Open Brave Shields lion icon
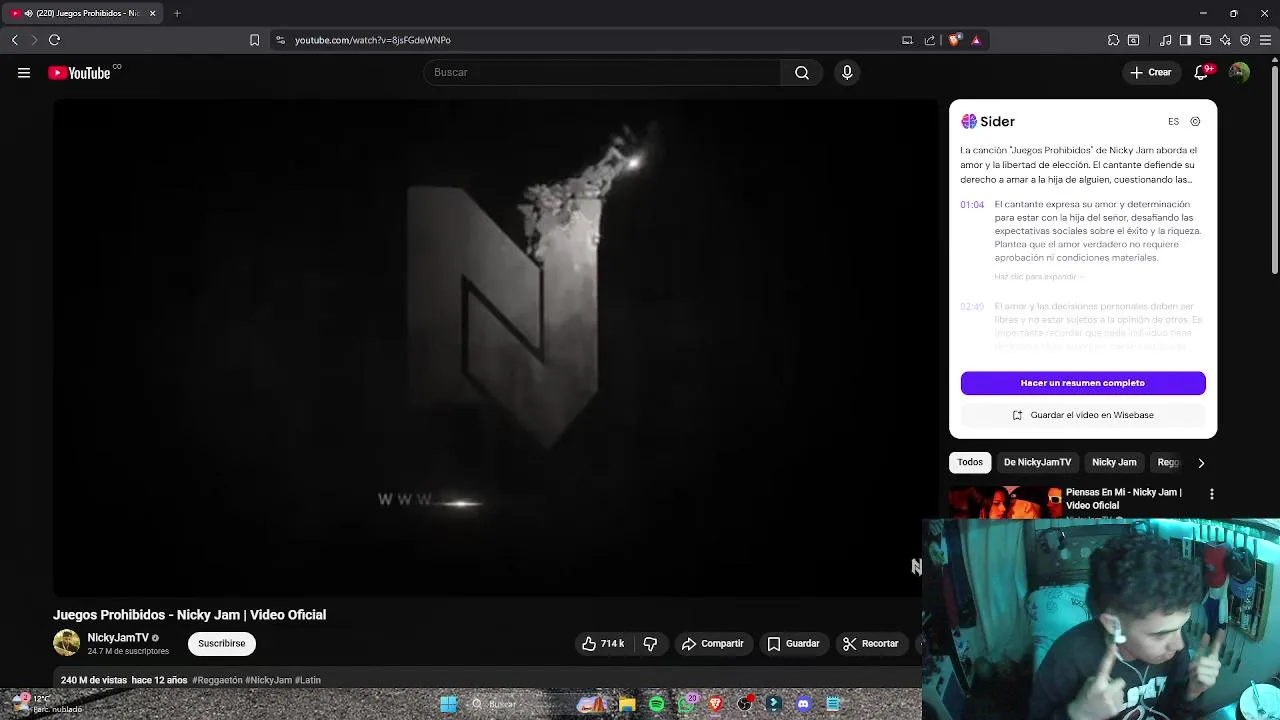Viewport: 1280px width, 720px height. [954, 40]
